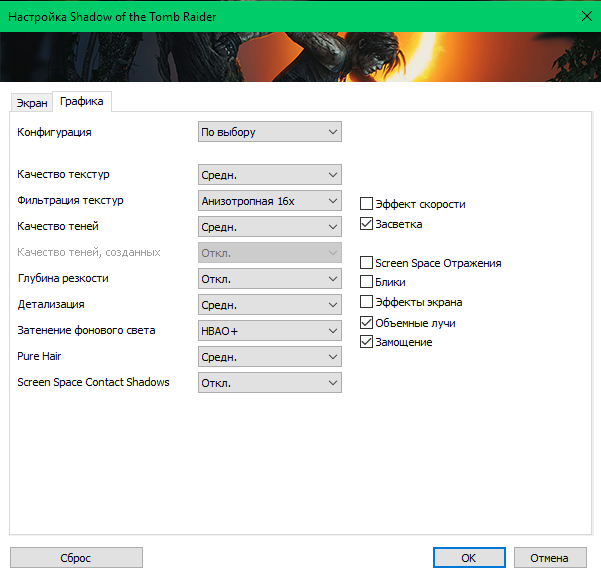This screenshot has height=569, width=601.
Task: Expand the Детализация dropdown
Action: [269, 305]
